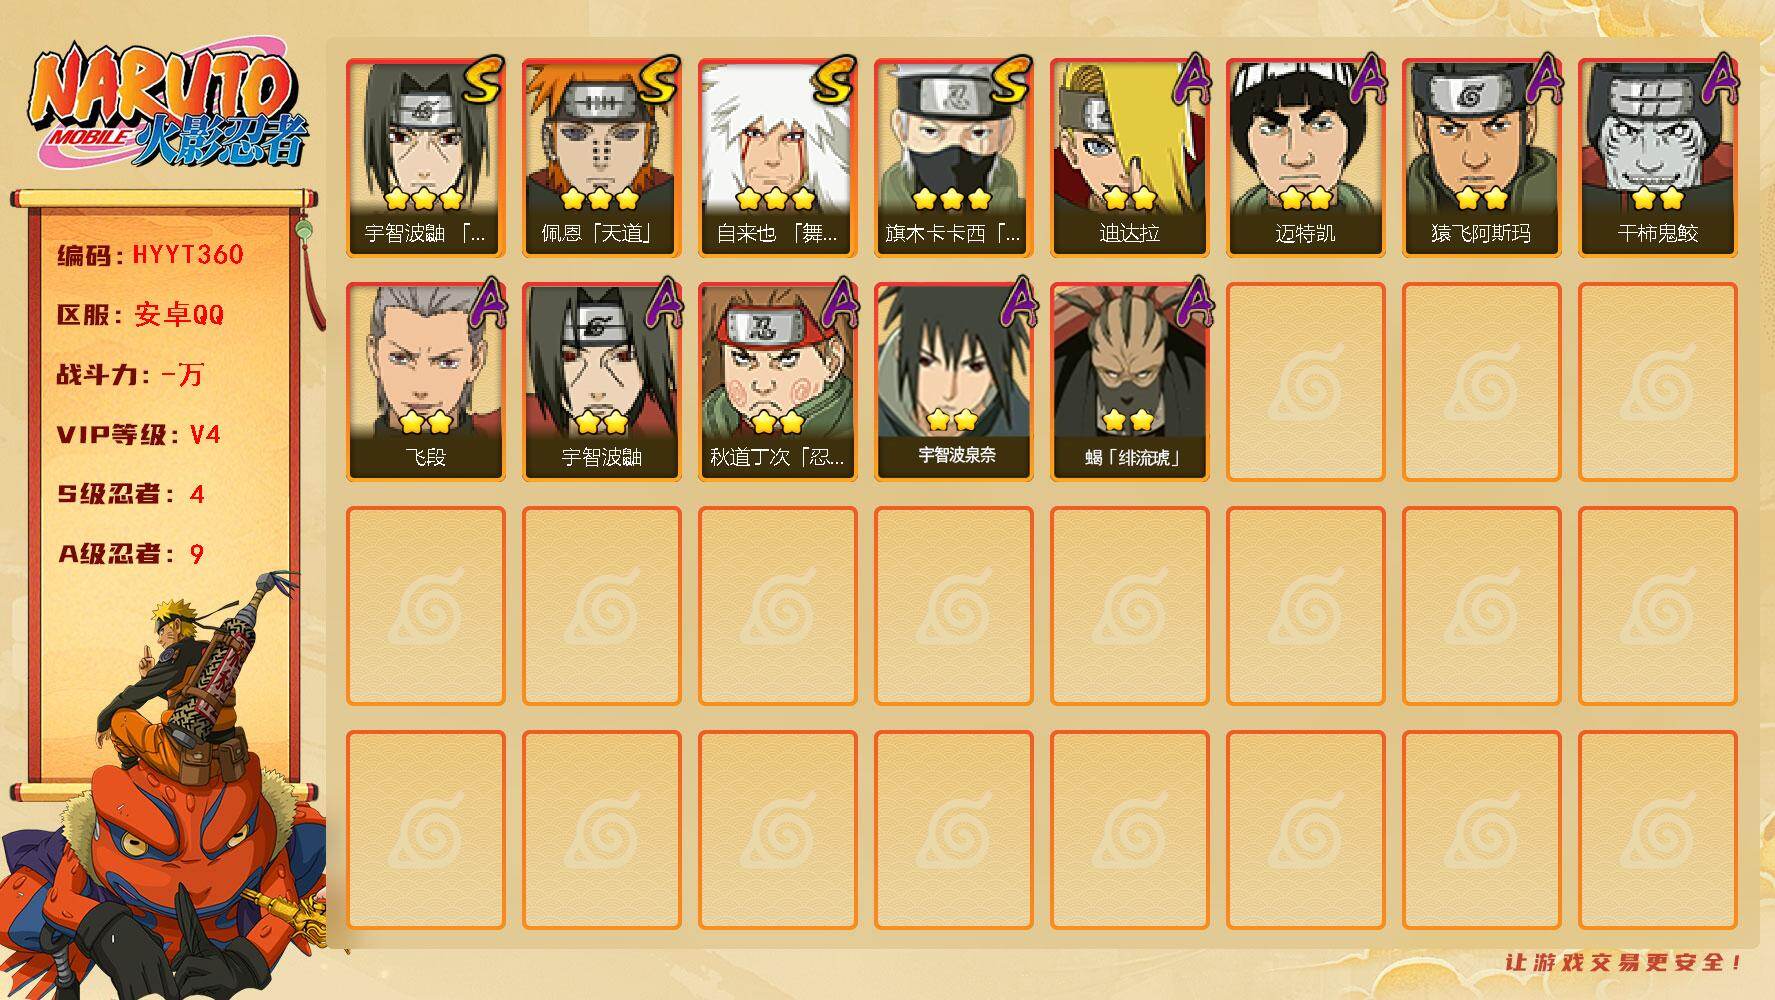The height and width of the screenshot is (1000, 1775).
Task: Click the Naruto Mobile 火影忍者 logo
Action: click(x=168, y=104)
